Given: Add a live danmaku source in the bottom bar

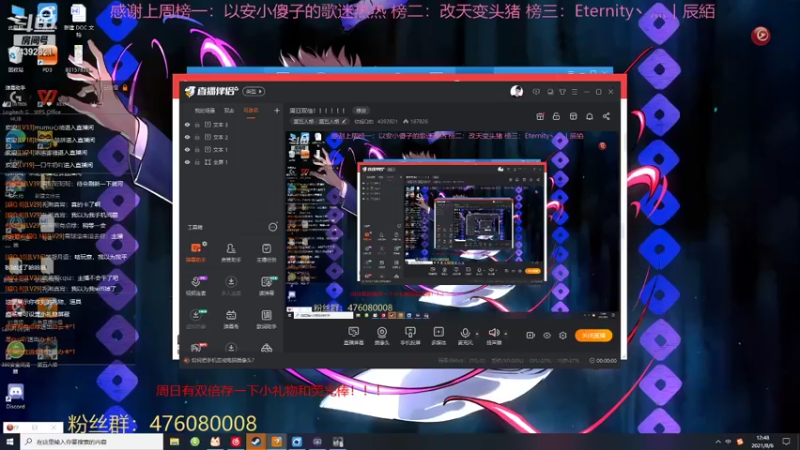Looking at the screenshot, I should tap(354, 335).
